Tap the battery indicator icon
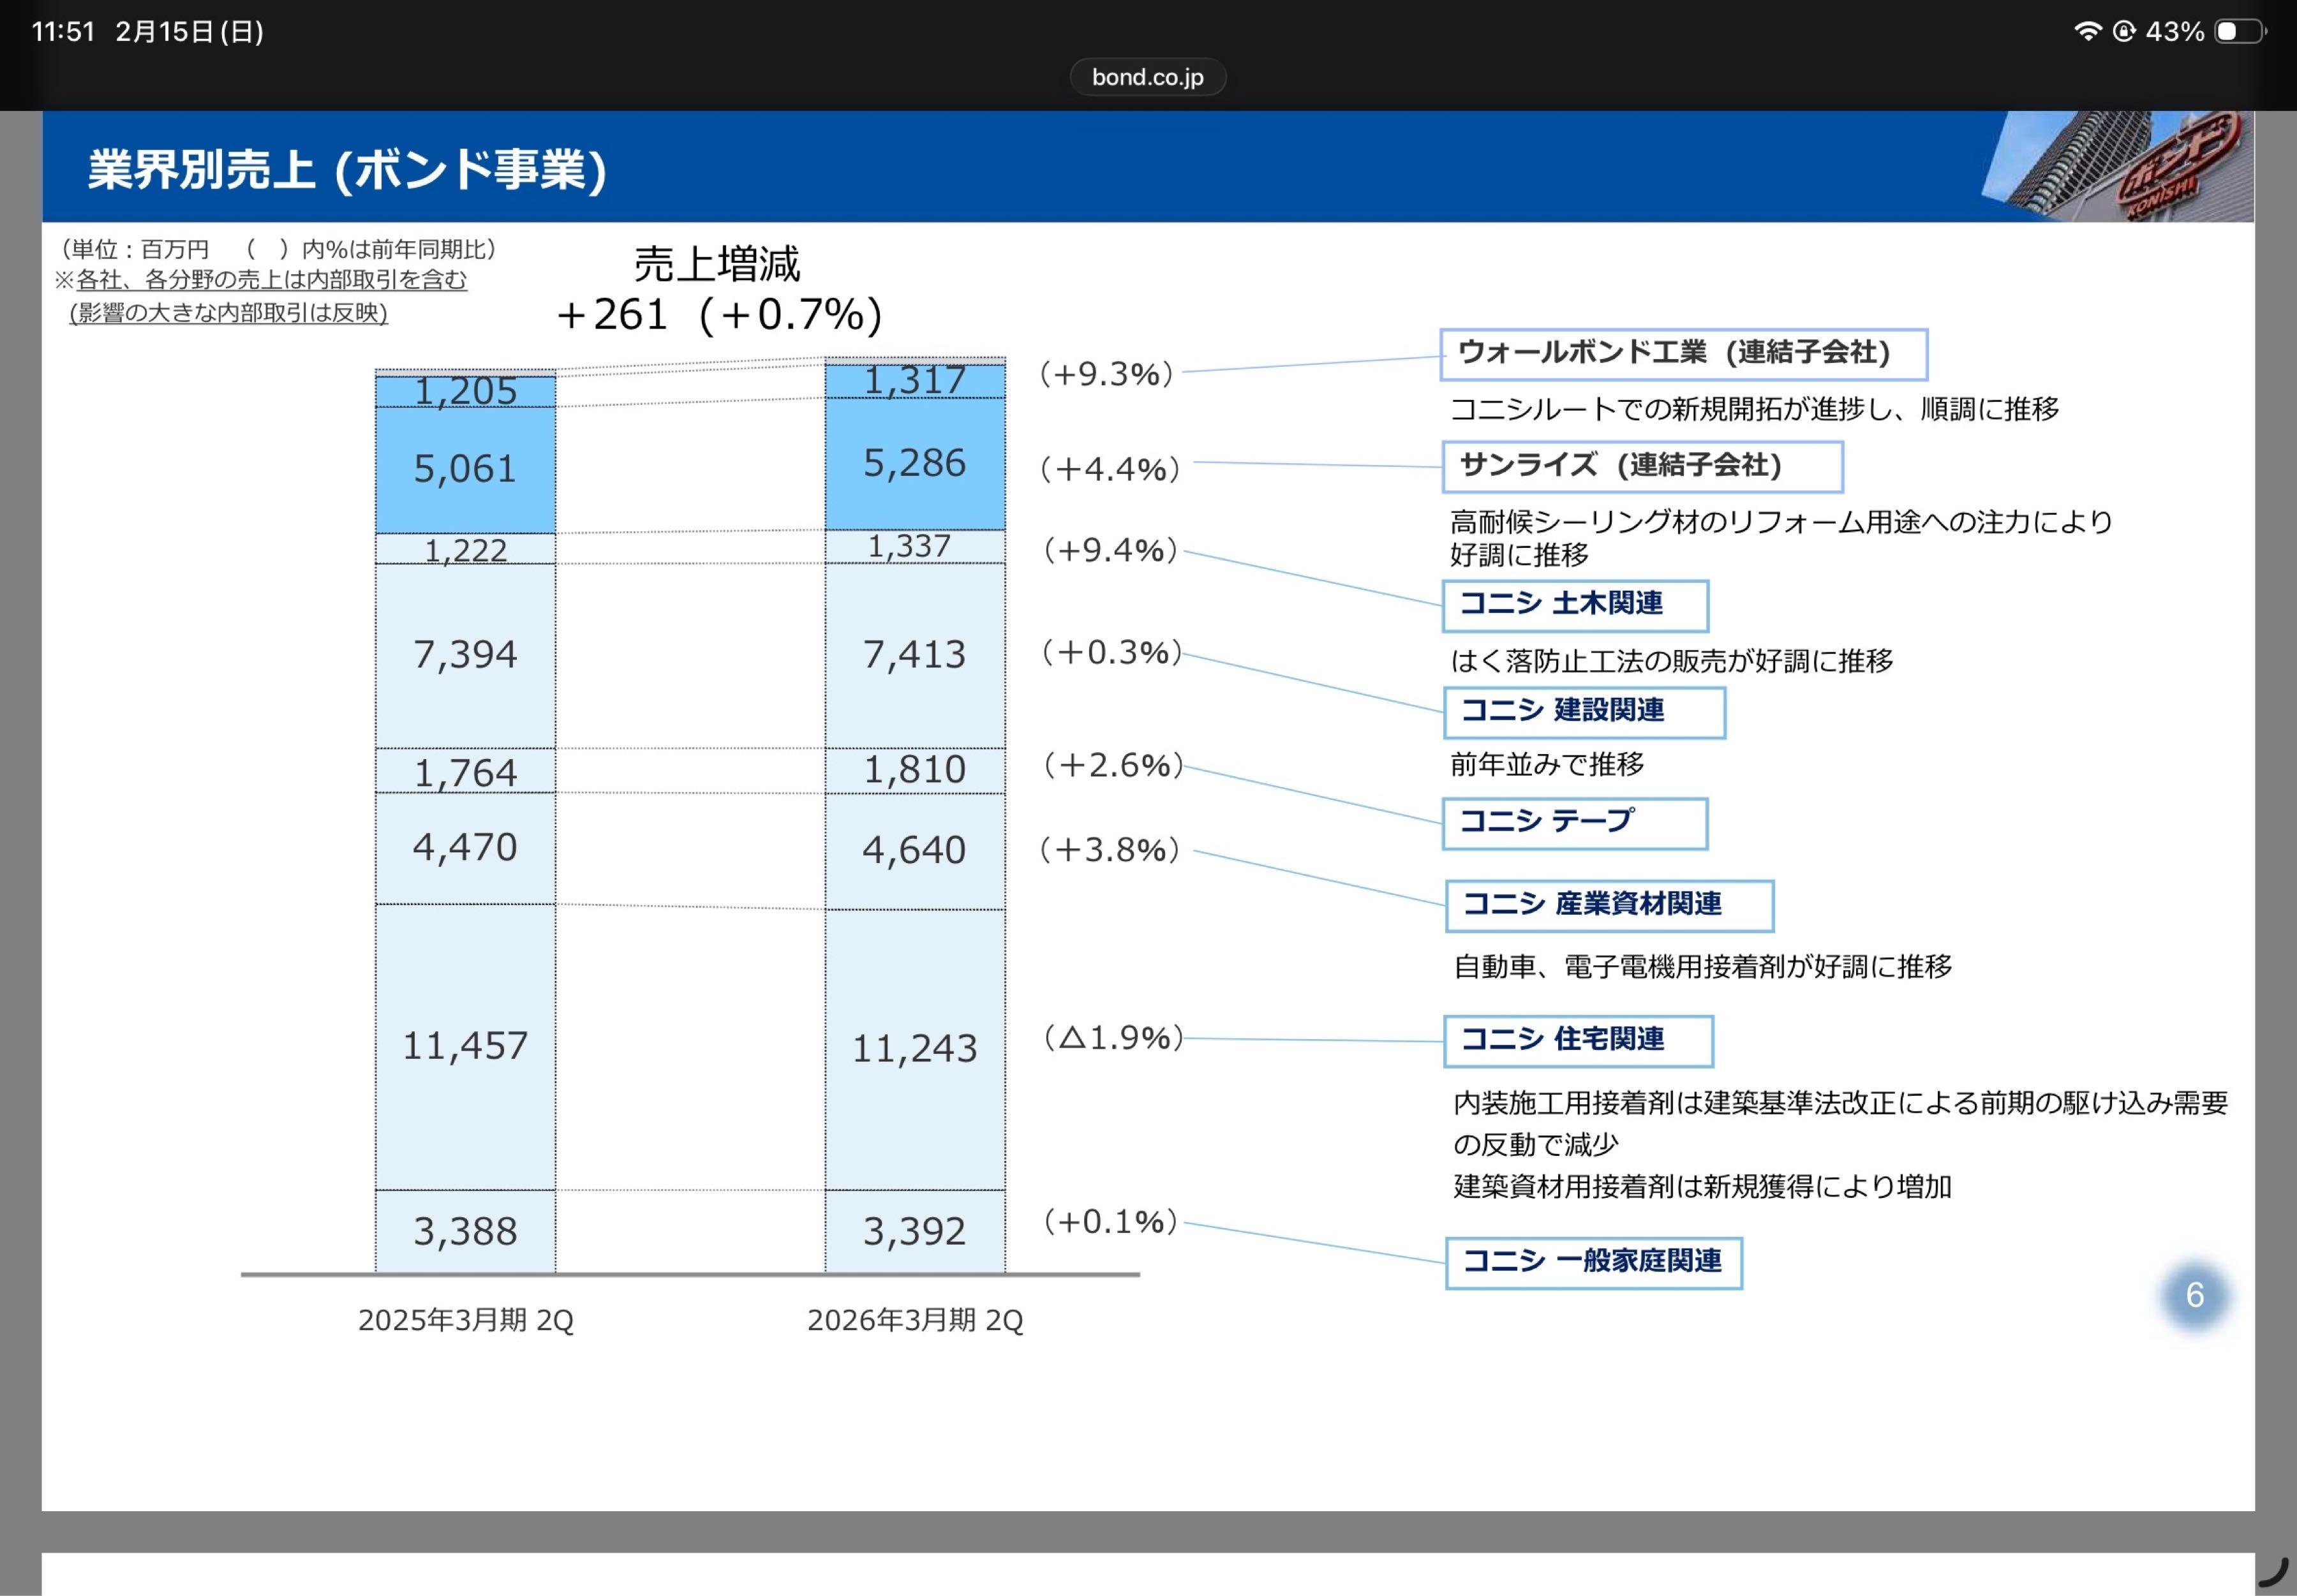The image size is (2297, 1596). [x=2240, y=31]
